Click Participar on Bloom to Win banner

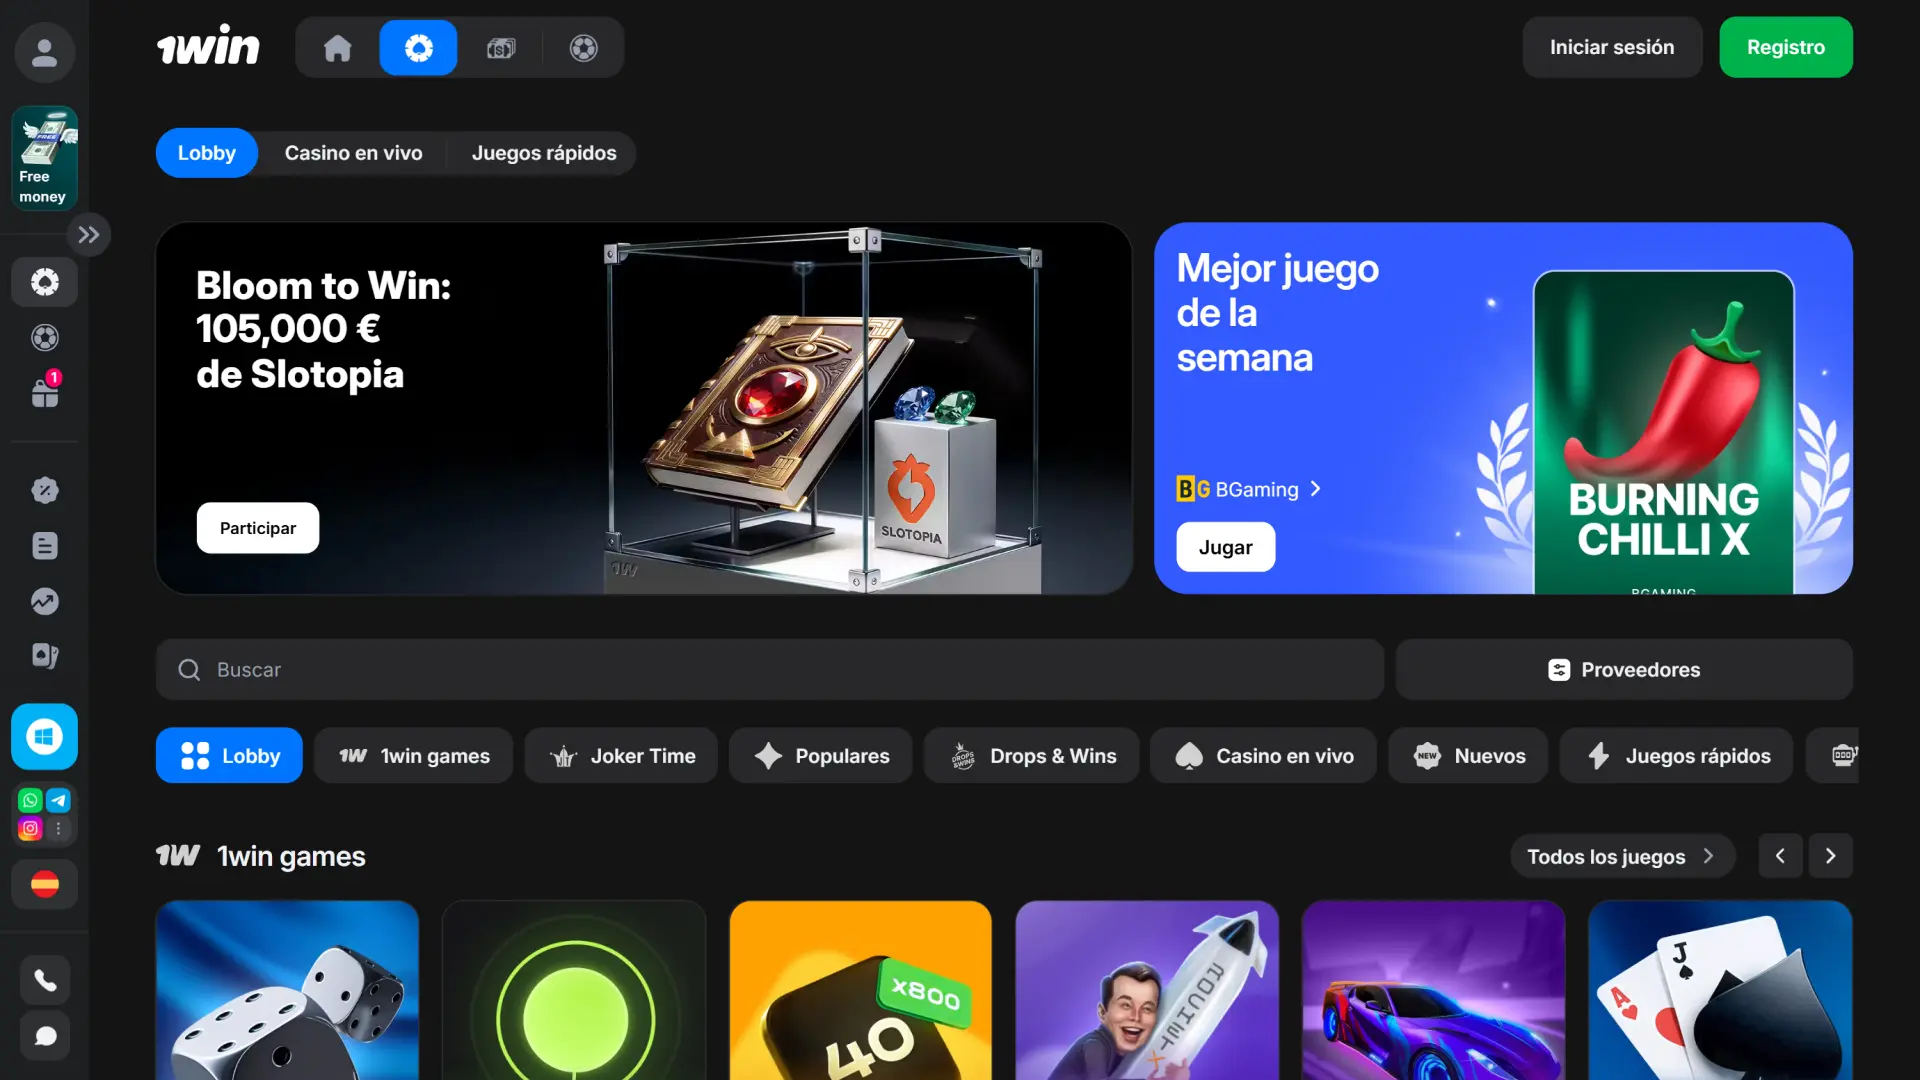(x=258, y=528)
